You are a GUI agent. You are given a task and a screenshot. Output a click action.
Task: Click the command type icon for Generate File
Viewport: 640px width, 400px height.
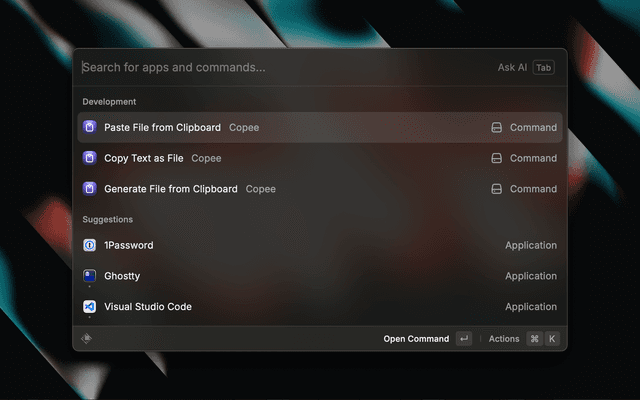click(x=496, y=189)
